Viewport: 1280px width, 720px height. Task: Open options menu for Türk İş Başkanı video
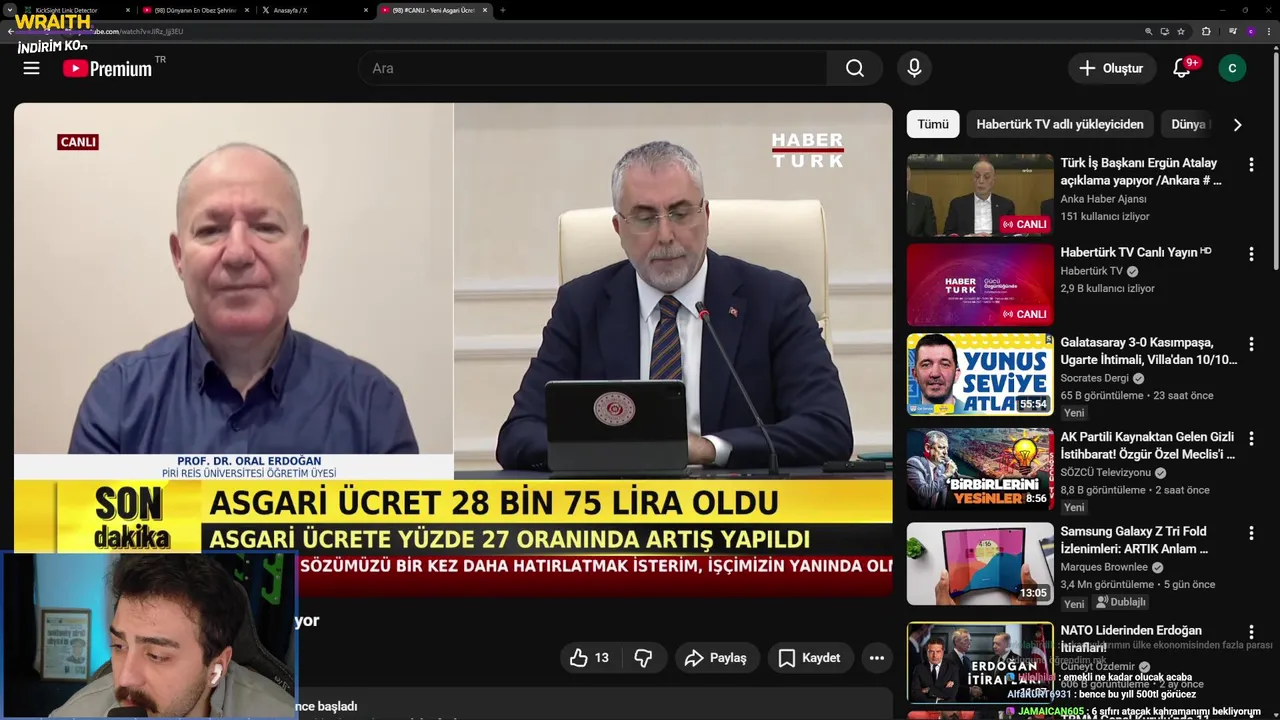(x=1250, y=164)
